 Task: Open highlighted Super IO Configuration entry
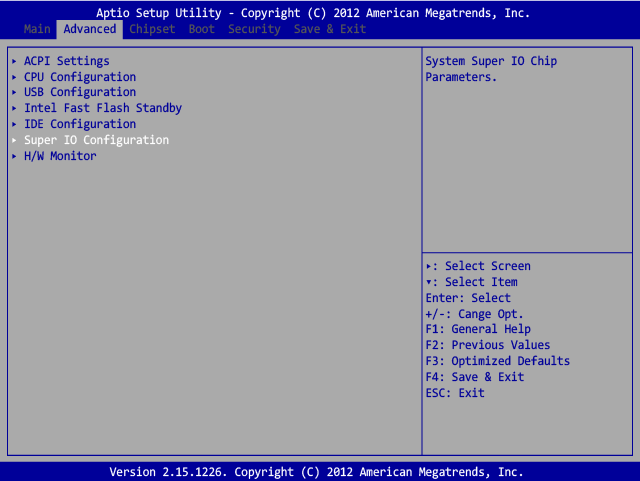point(96,140)
